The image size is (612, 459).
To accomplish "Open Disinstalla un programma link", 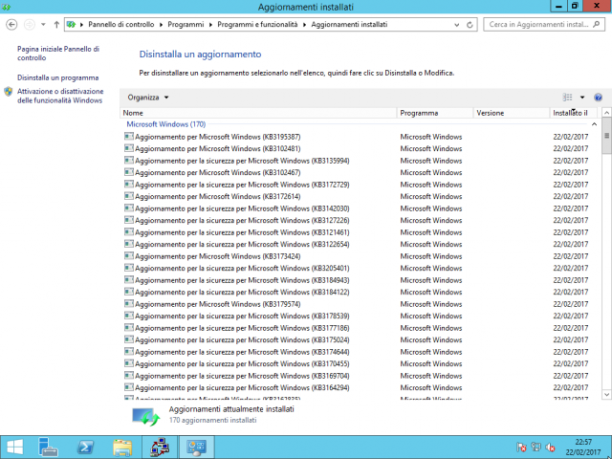I will pyautogui.click(x=58, y=78).
